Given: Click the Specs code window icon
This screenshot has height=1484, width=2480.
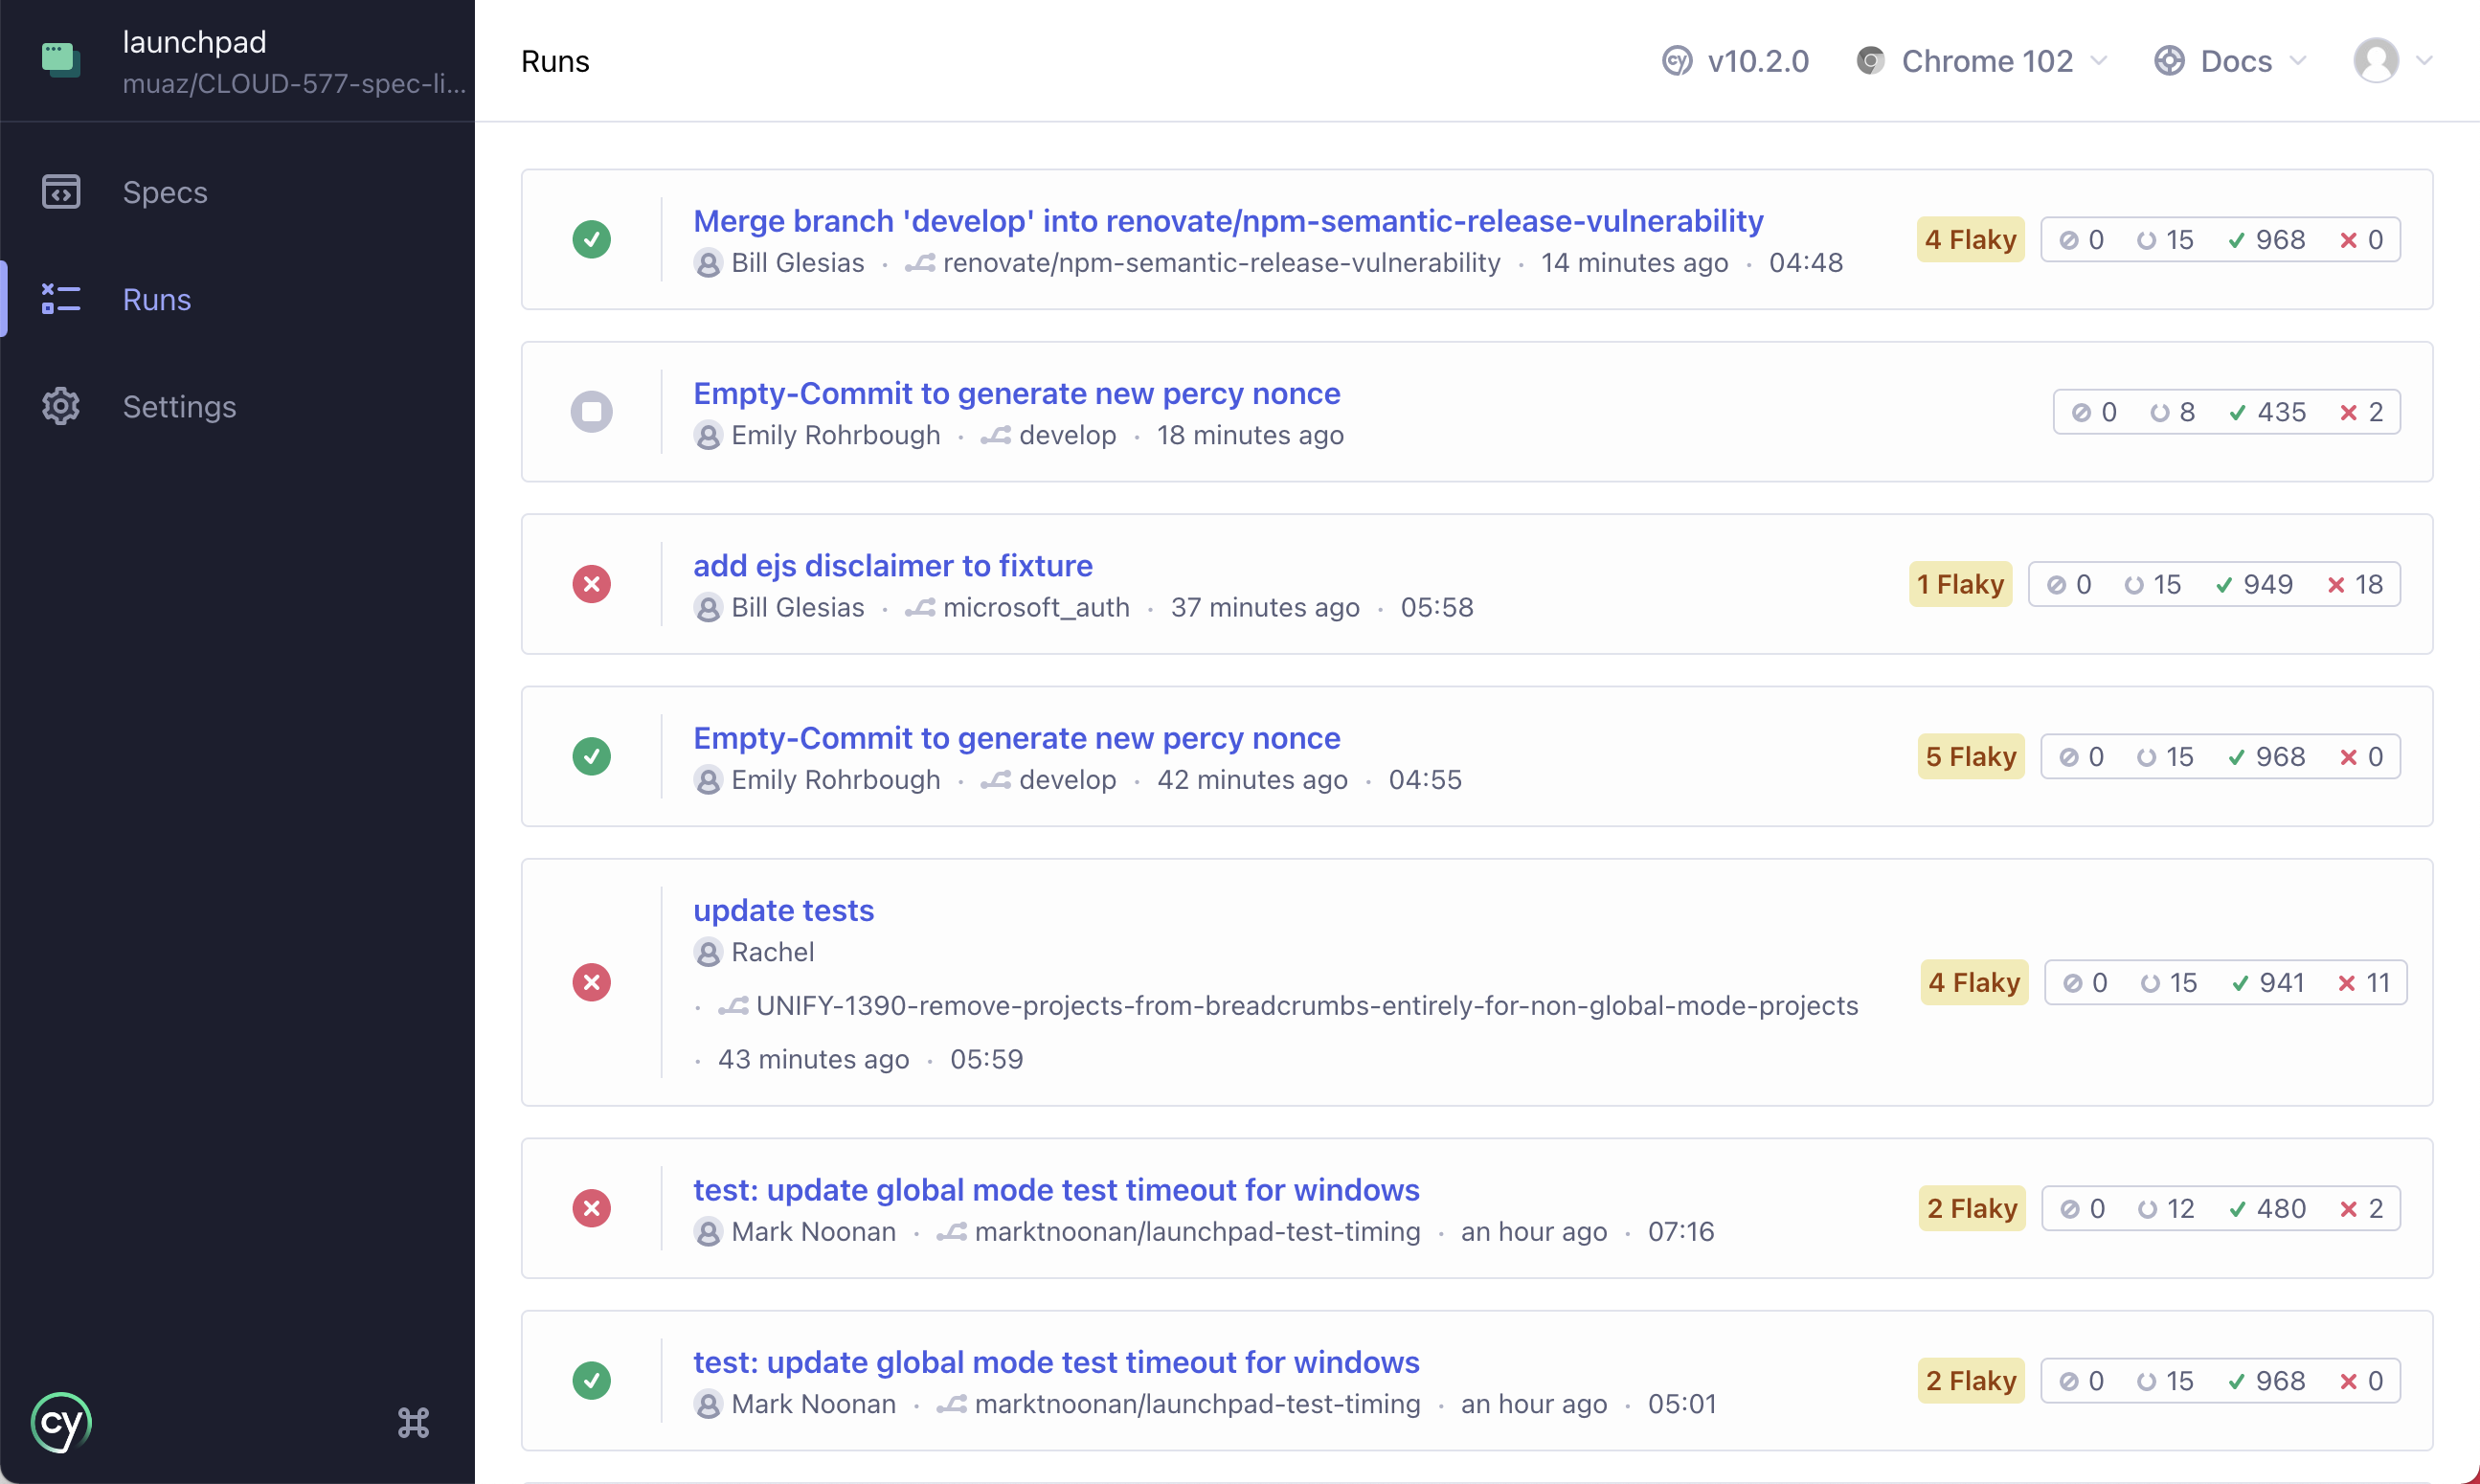Looking at the screenshot, I should (x=61, y=191).
